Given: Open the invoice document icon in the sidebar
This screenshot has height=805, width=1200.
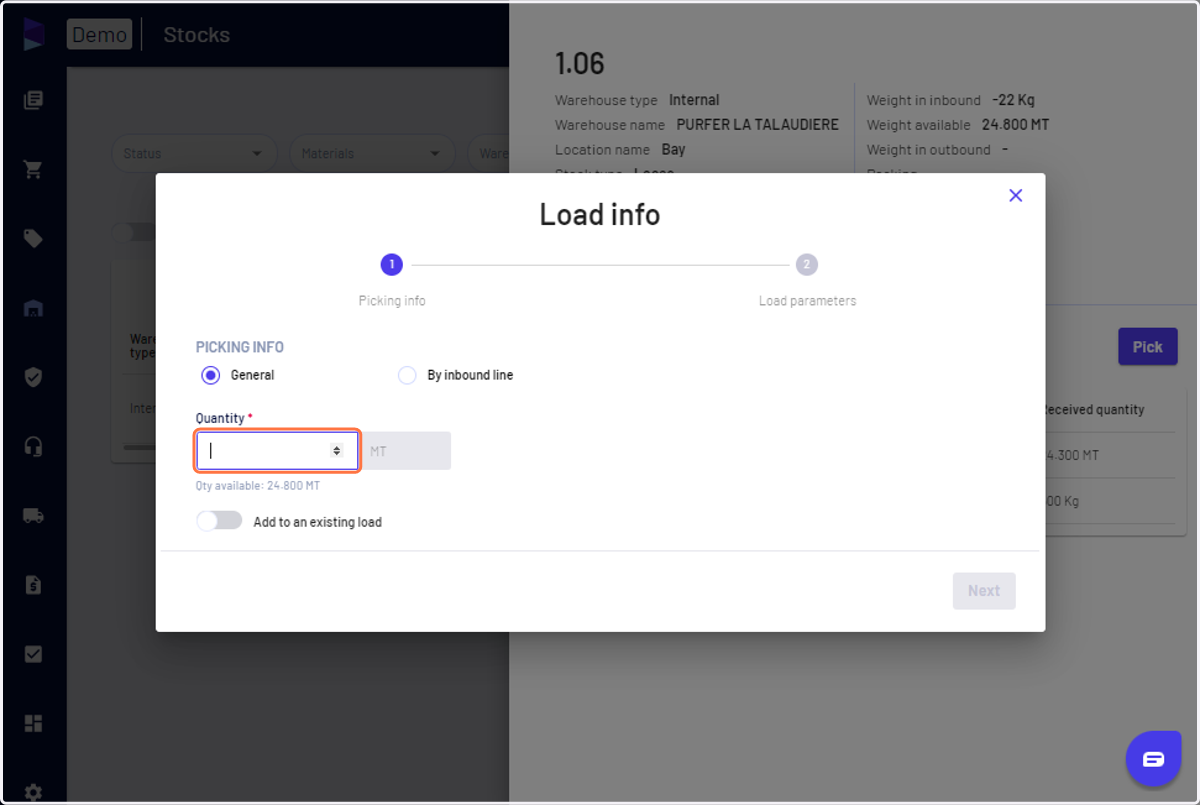Looking at the screenshot, I should (33, 585).
